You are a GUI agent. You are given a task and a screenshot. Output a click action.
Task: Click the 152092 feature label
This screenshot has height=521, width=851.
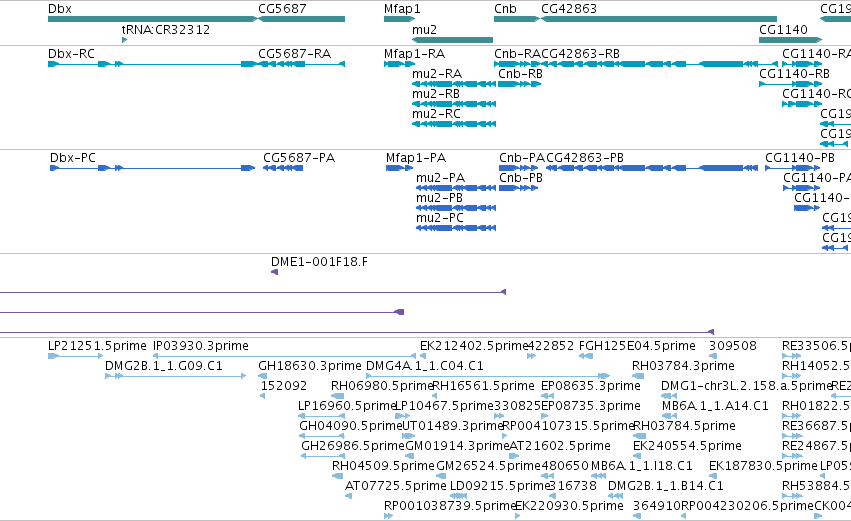[x=284, y=386]
